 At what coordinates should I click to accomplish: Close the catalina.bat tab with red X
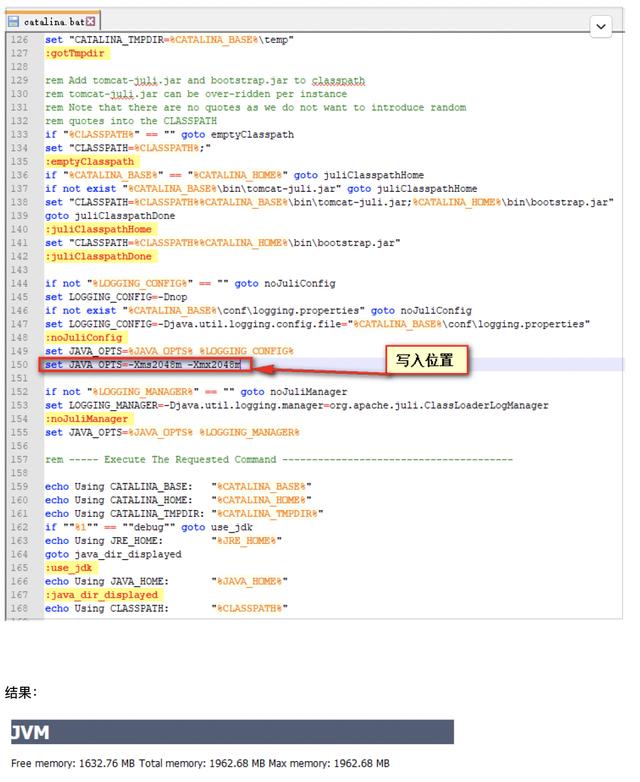tap(91, 20)
